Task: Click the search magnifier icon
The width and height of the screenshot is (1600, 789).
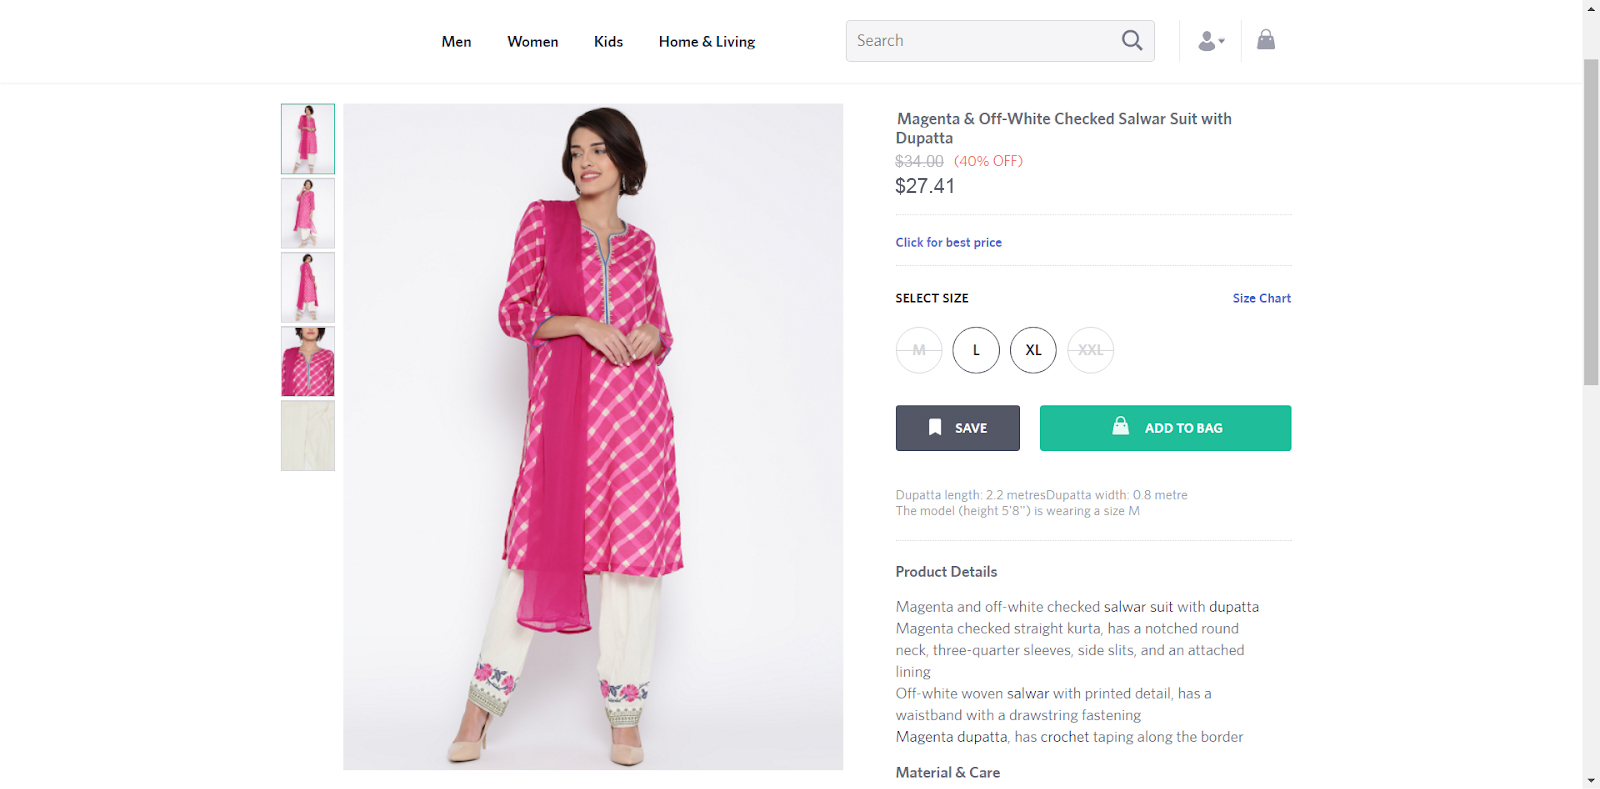Action: 1131,41
